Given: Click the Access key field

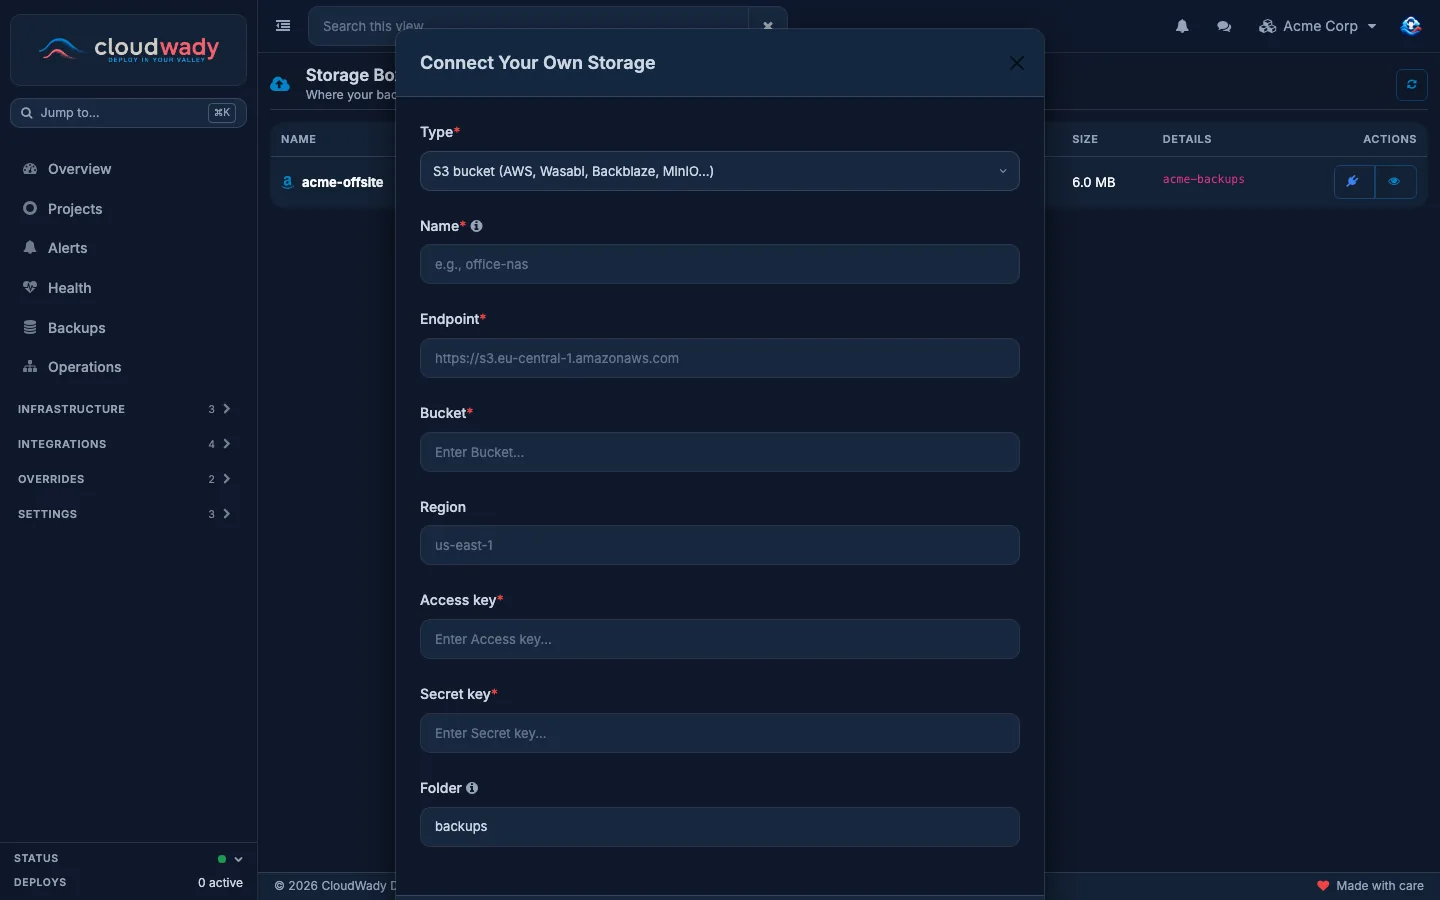Looking at the screenshot, I should [x=720, y=639].
